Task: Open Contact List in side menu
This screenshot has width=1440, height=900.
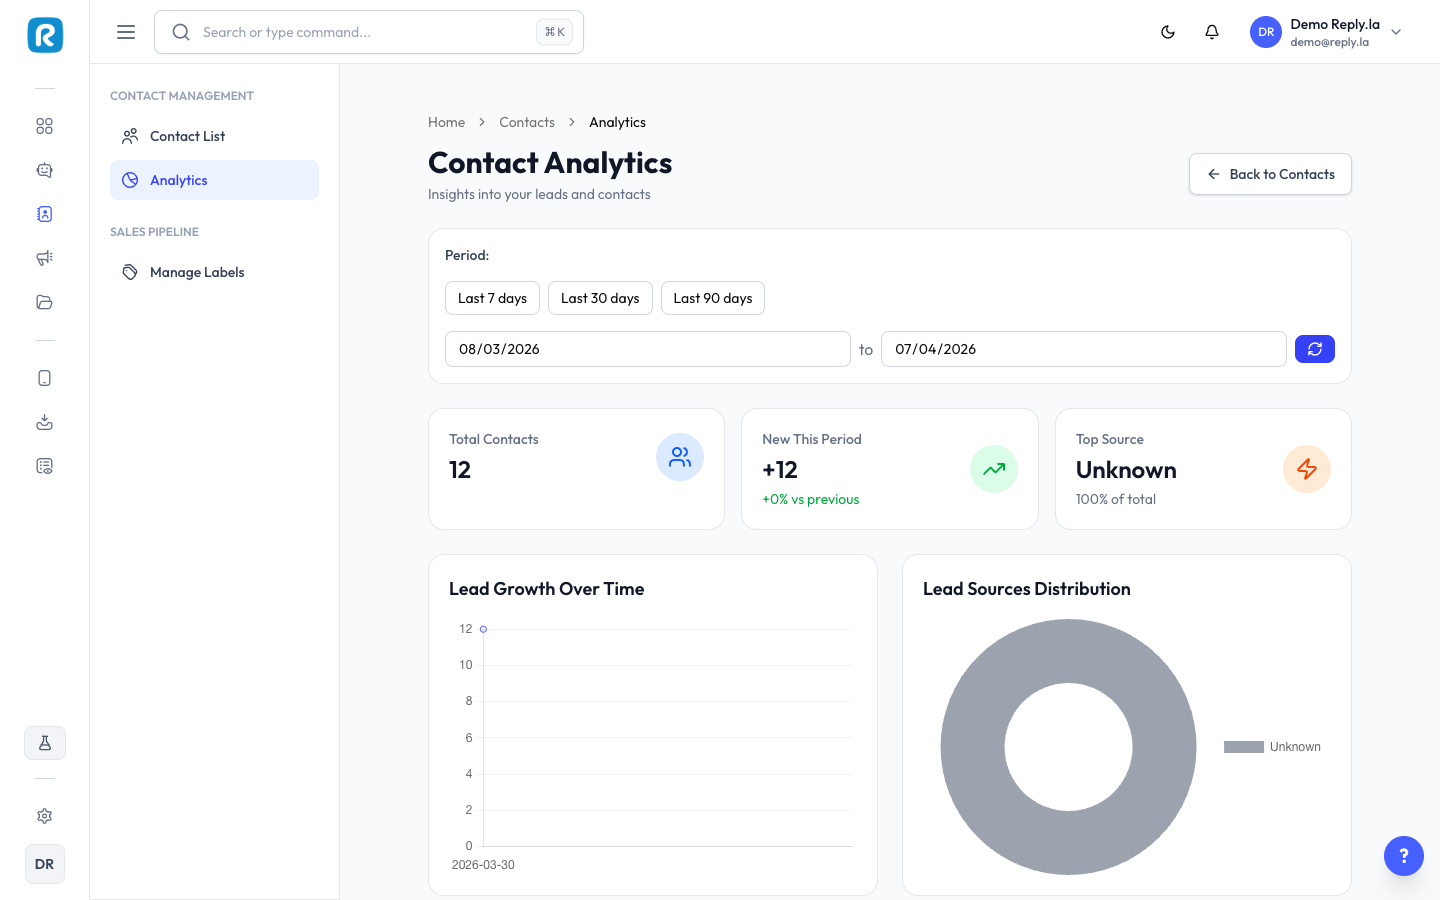Action: [214, 136]
